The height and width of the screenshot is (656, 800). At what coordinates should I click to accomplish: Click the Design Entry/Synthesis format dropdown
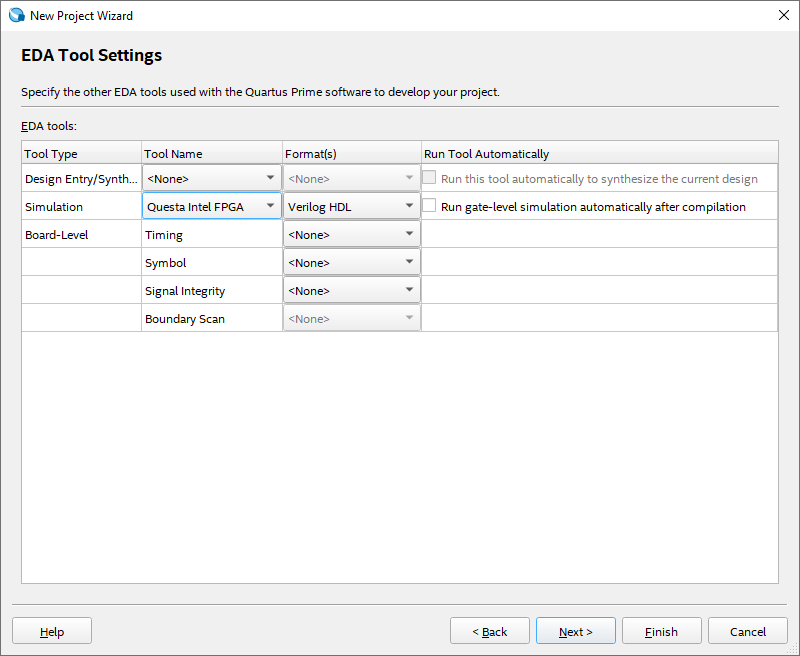coord(352,179)
